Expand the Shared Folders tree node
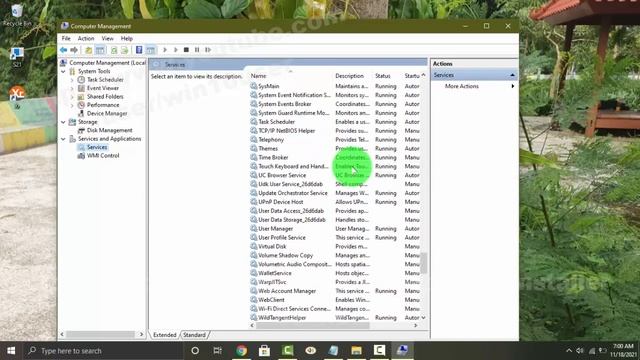The image size is (640, 360). pos(72,97)
